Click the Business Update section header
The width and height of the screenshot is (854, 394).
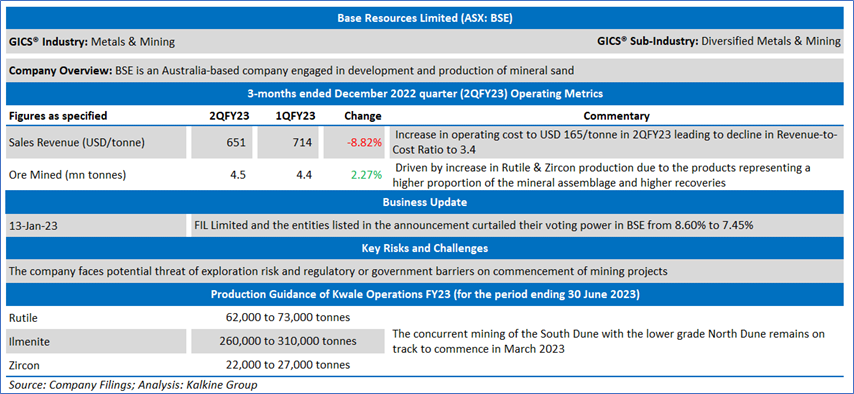pos(425,202)
